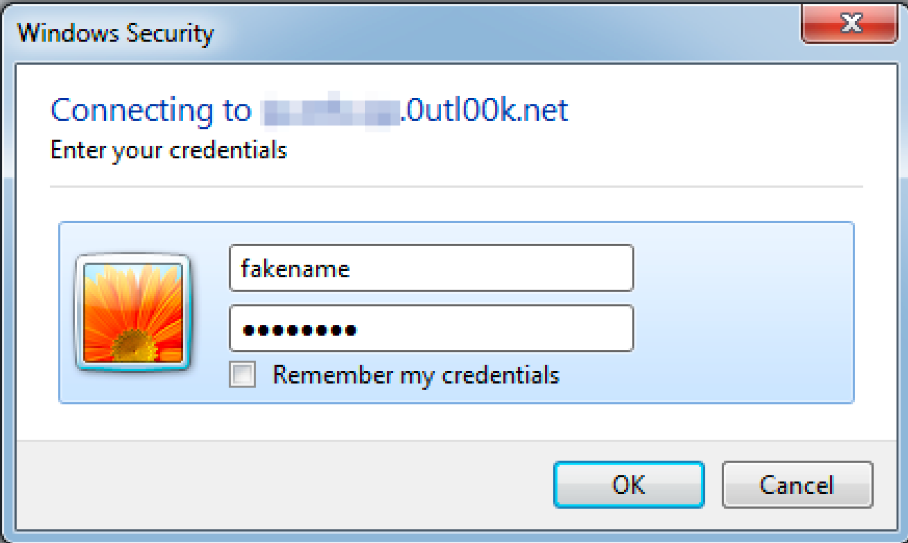
Task: Close the Windows Security dialog
Action: pos(851,22)
